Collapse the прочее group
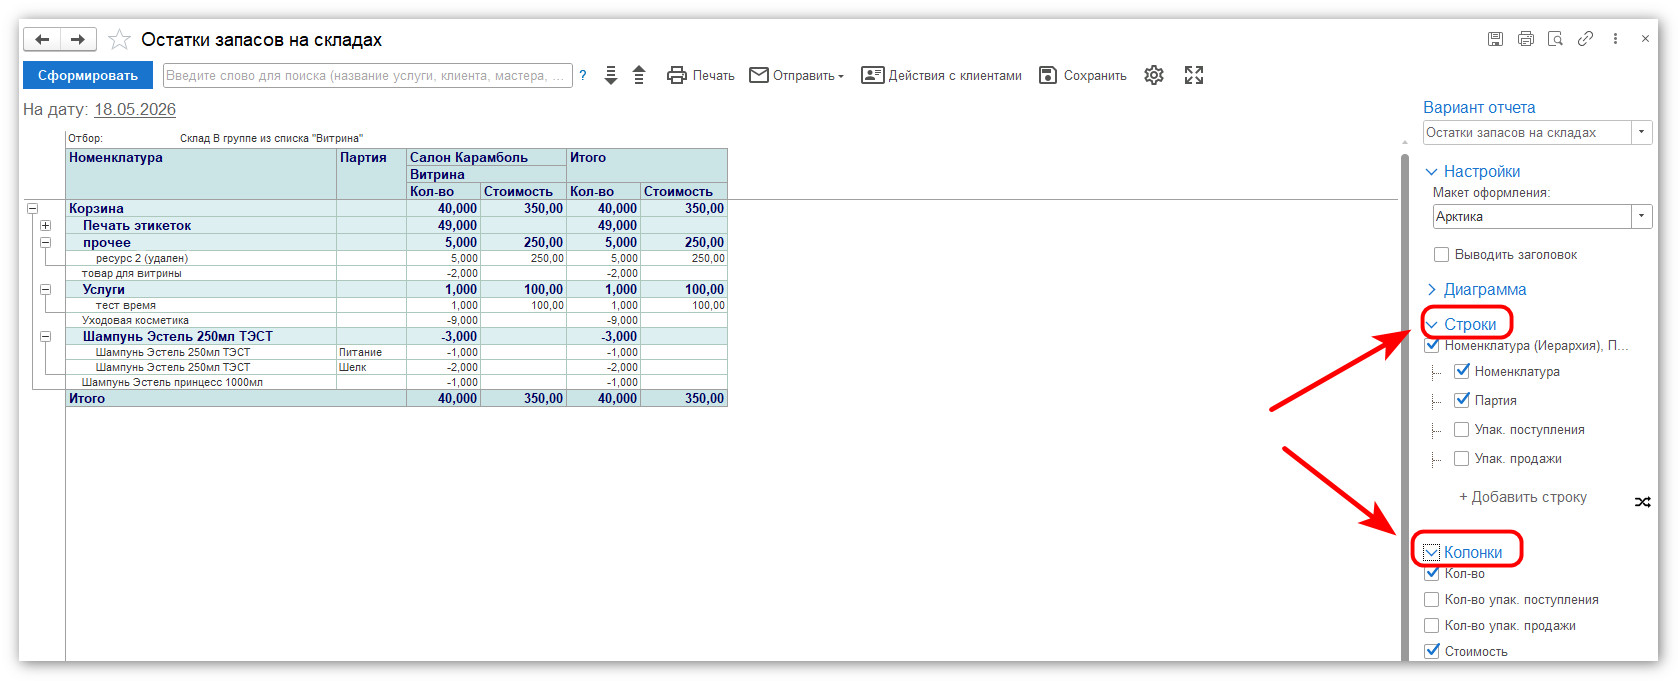This screenshot has width=1678, height=681. click(45, 243)
